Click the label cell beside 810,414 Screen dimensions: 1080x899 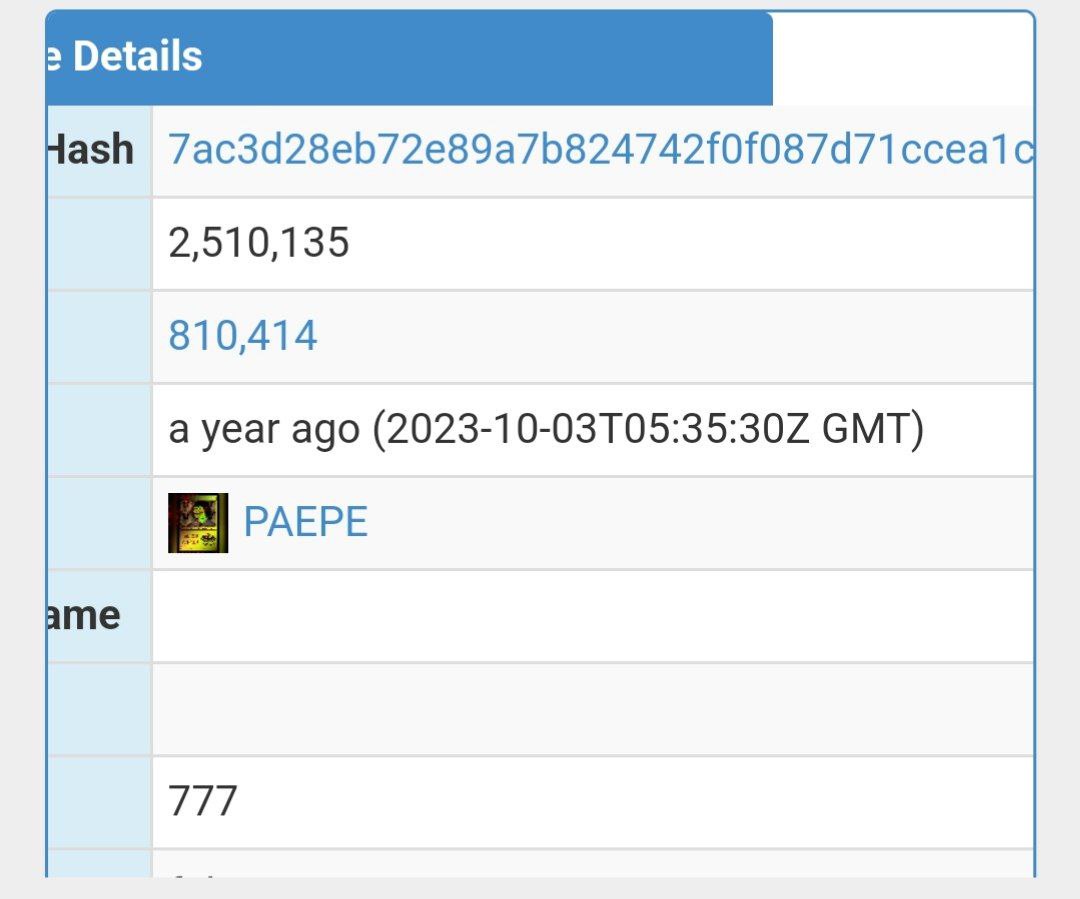99,336
